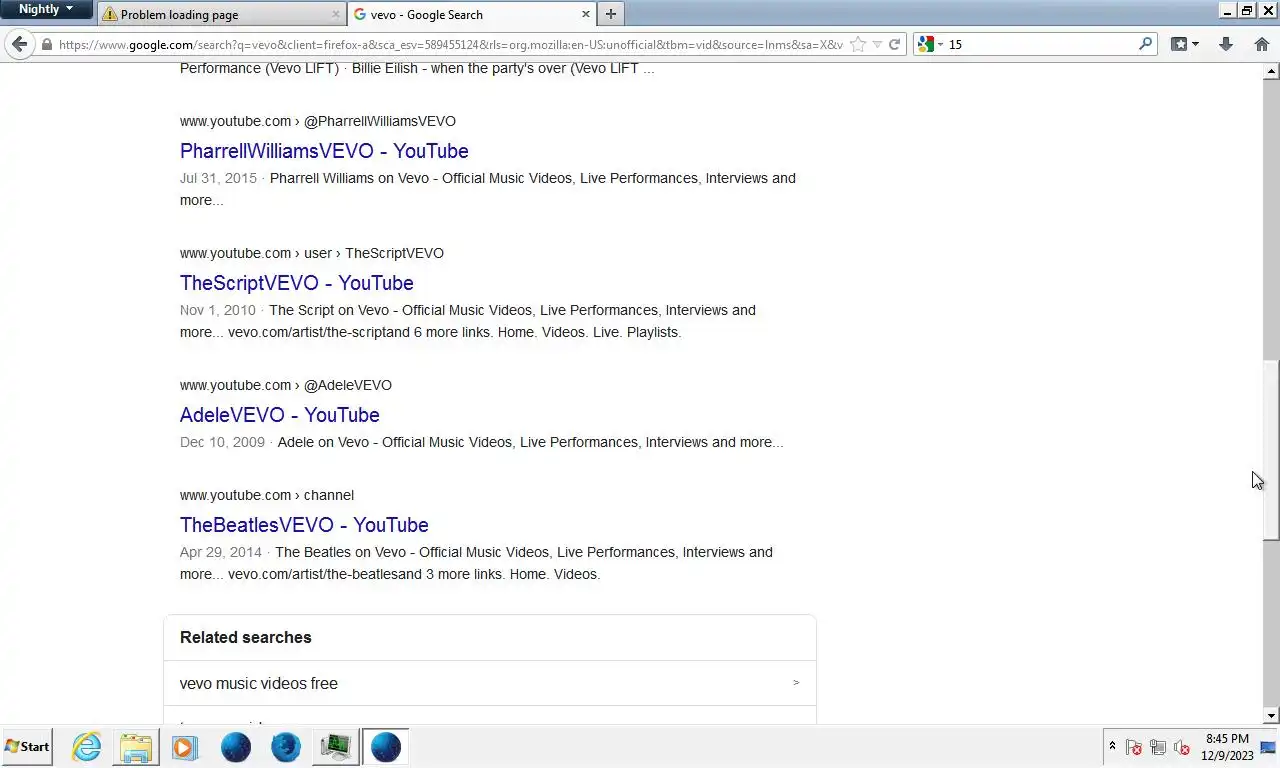Open the Windows Start menu
Image resolution: width=1280 pixels, height=768 pixels.
27,746
